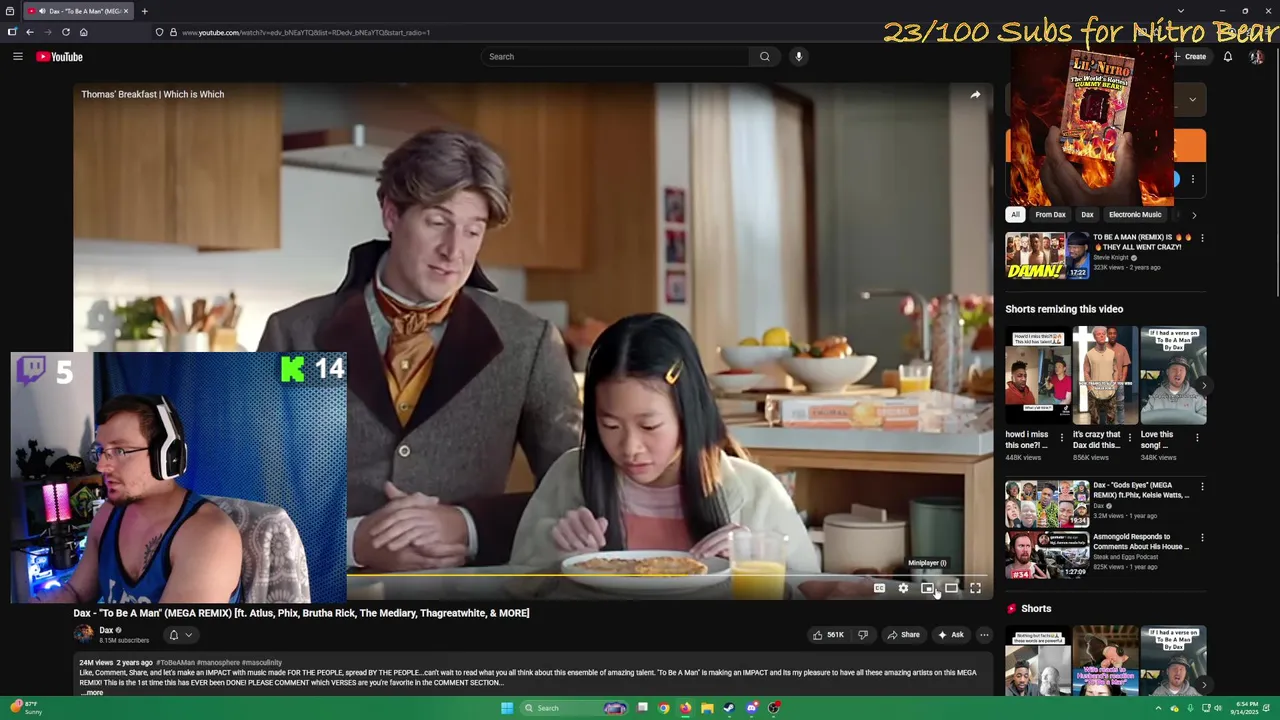The height and width of the screenshot is (720, 1280).
Task: Expand description with ...more
Action: coord(92,692)
